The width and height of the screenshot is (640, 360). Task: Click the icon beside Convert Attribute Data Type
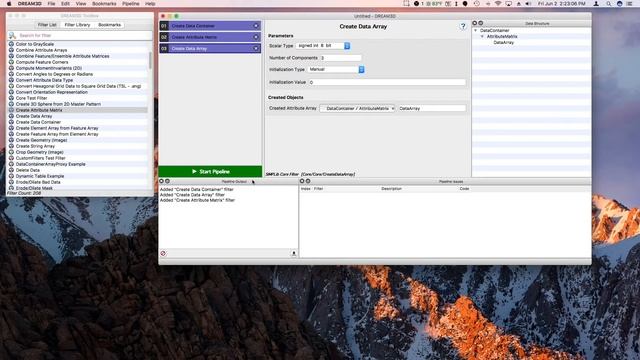click(11, 80)
